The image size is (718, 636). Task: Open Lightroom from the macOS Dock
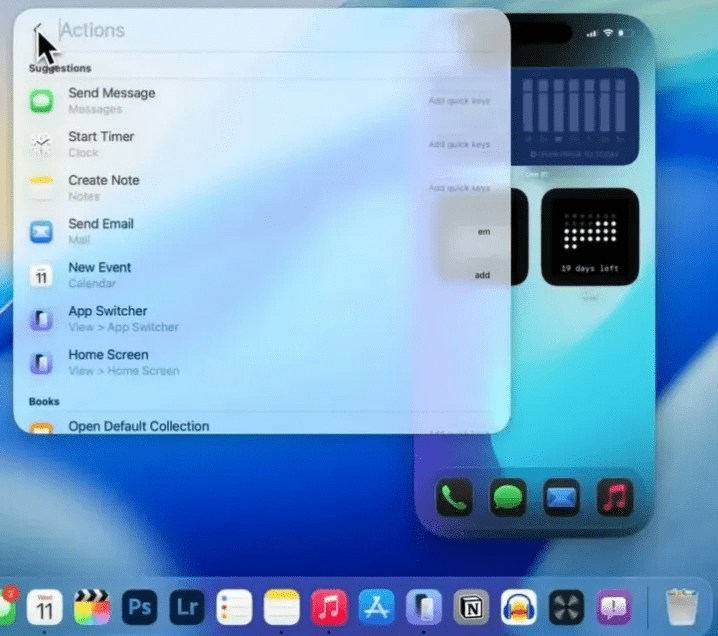tap(187, 606)
